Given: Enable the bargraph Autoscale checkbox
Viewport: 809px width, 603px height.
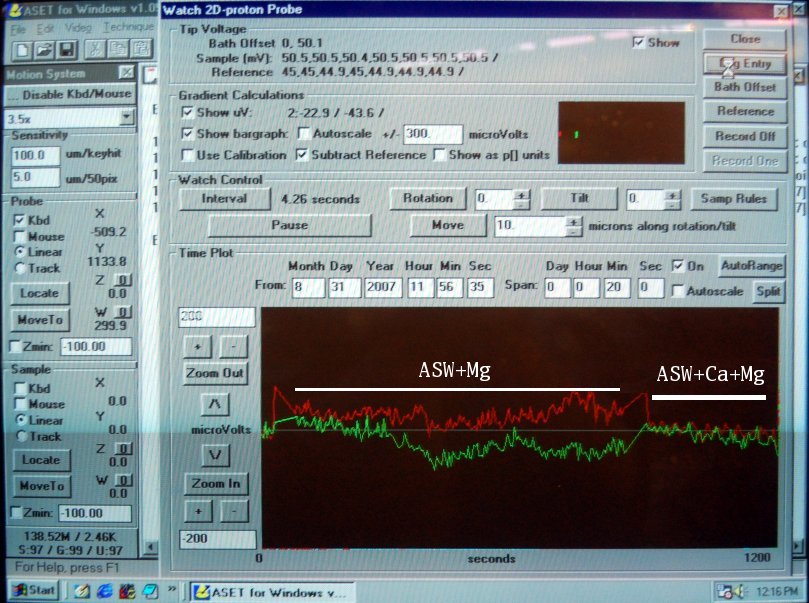Looking at the screenshot, I should [304, 134].
